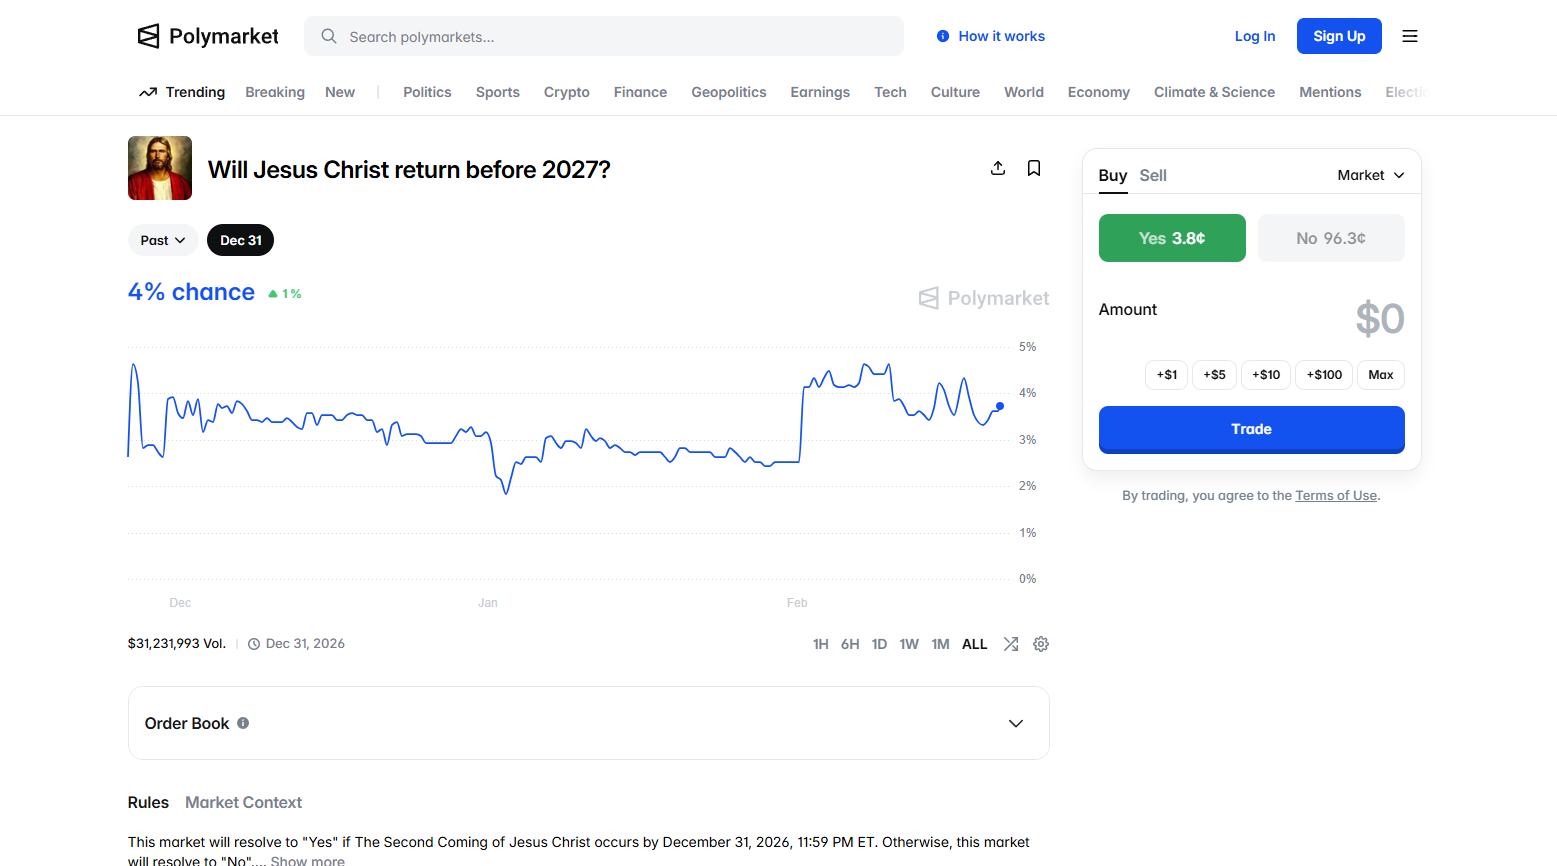
Task: Select the Yes 3.8¢ outcome
Action: (1172, 238)
